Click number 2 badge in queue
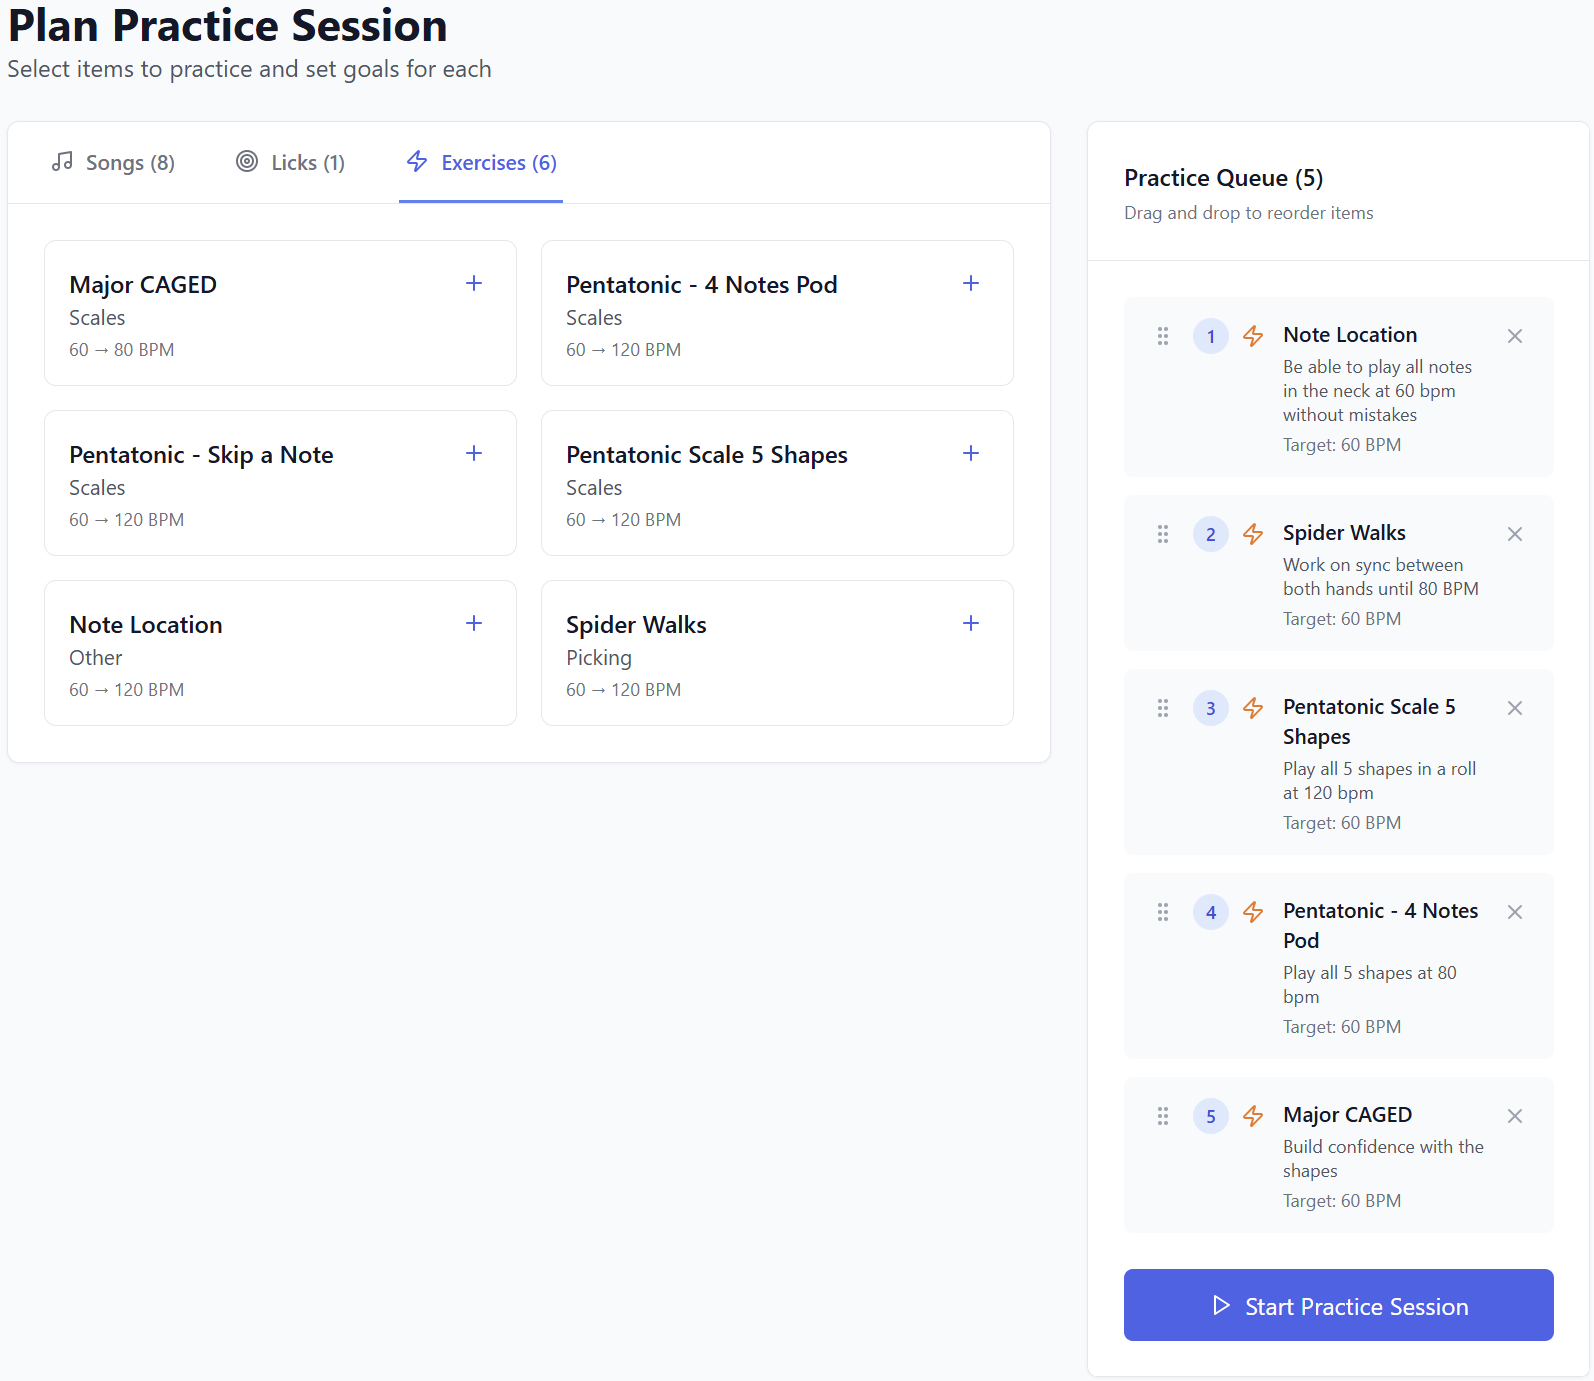This screenshot has height=1381, width=1594. [1211, 534]
